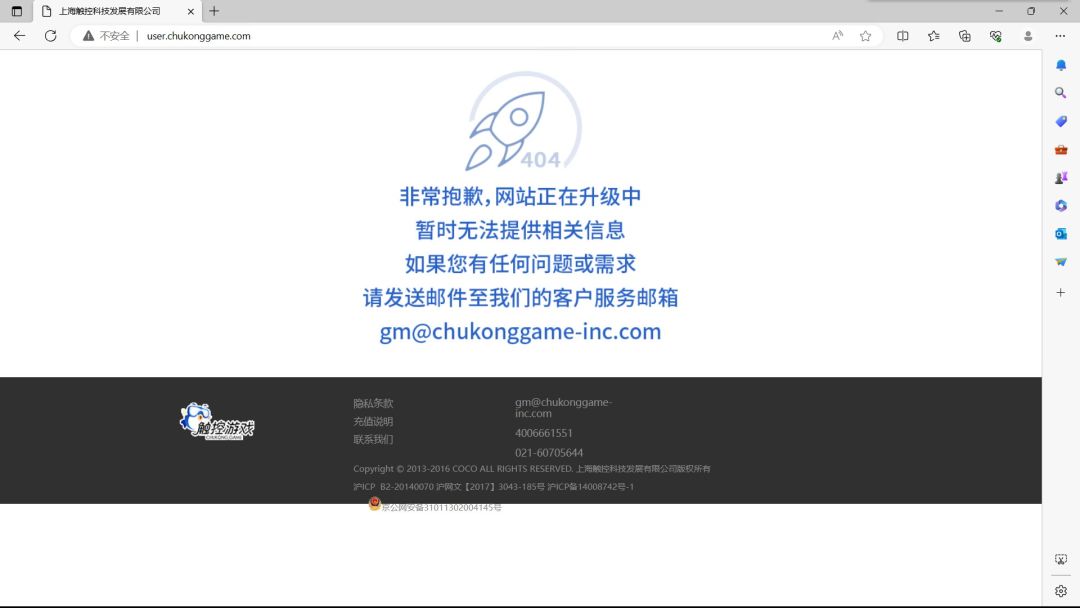Viewport: 1080px width, 608px height.
Task: Click the heading 非常抱歉,网站正在升级中
Action: tap(520, 197)
